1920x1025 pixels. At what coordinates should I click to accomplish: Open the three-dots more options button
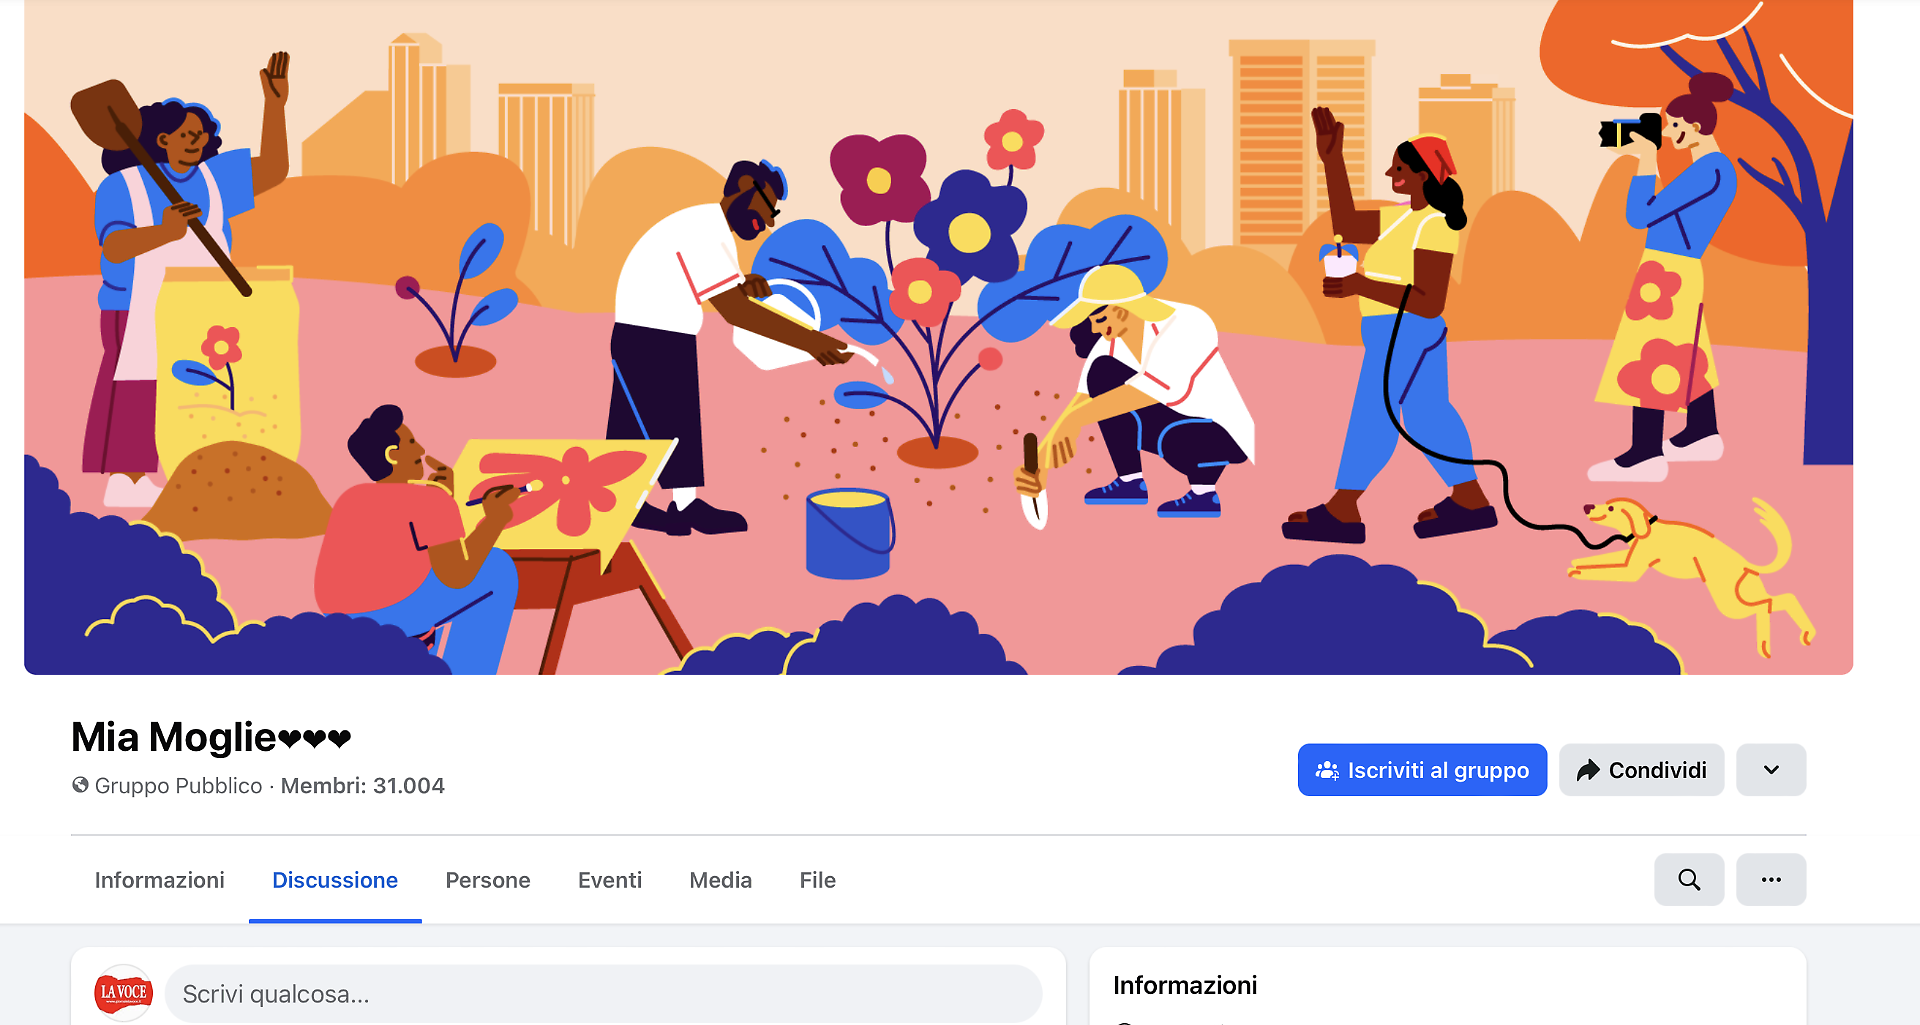coord(1771,880)
